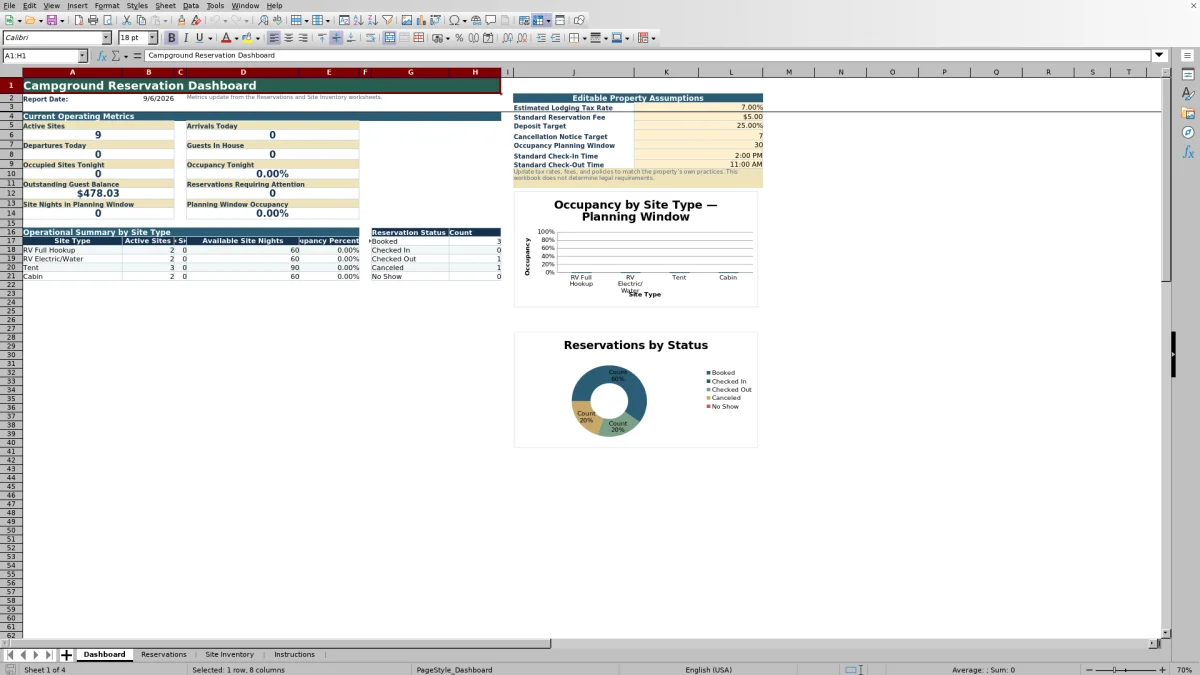The height and width of the screenshot is (675, 1200).
Task: Click the Export as PDF icon
Action: click(78, 20)
